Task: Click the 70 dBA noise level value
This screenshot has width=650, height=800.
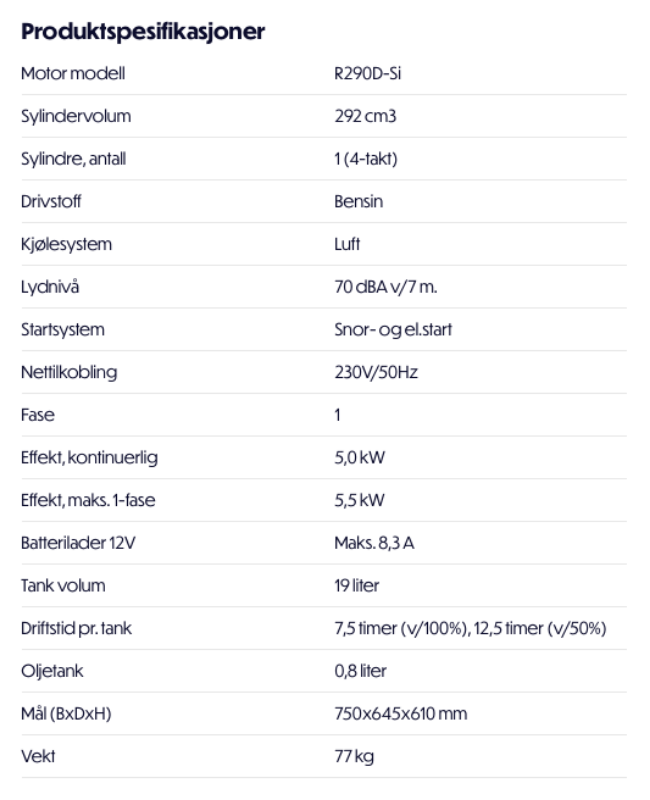Action: (x=385, y=287)
